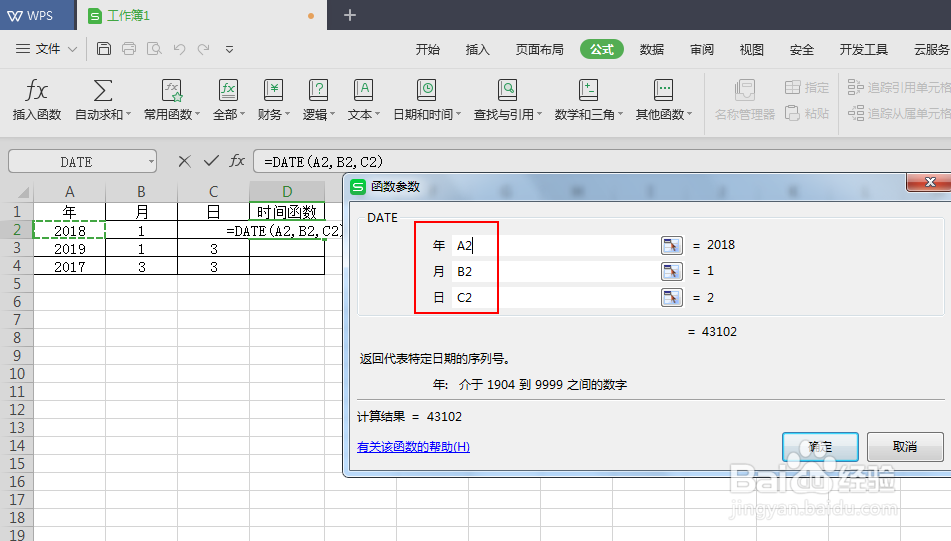Image resolution: width=951 pixels, height=541 pixels.
Task: Click the 年 input field containing A2
Action: coord(554,246)
